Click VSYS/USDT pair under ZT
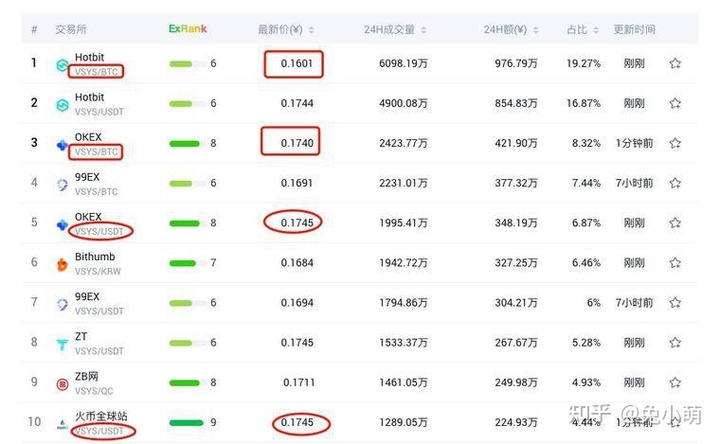The image size is (720, 444). click(x=99, y=351)
